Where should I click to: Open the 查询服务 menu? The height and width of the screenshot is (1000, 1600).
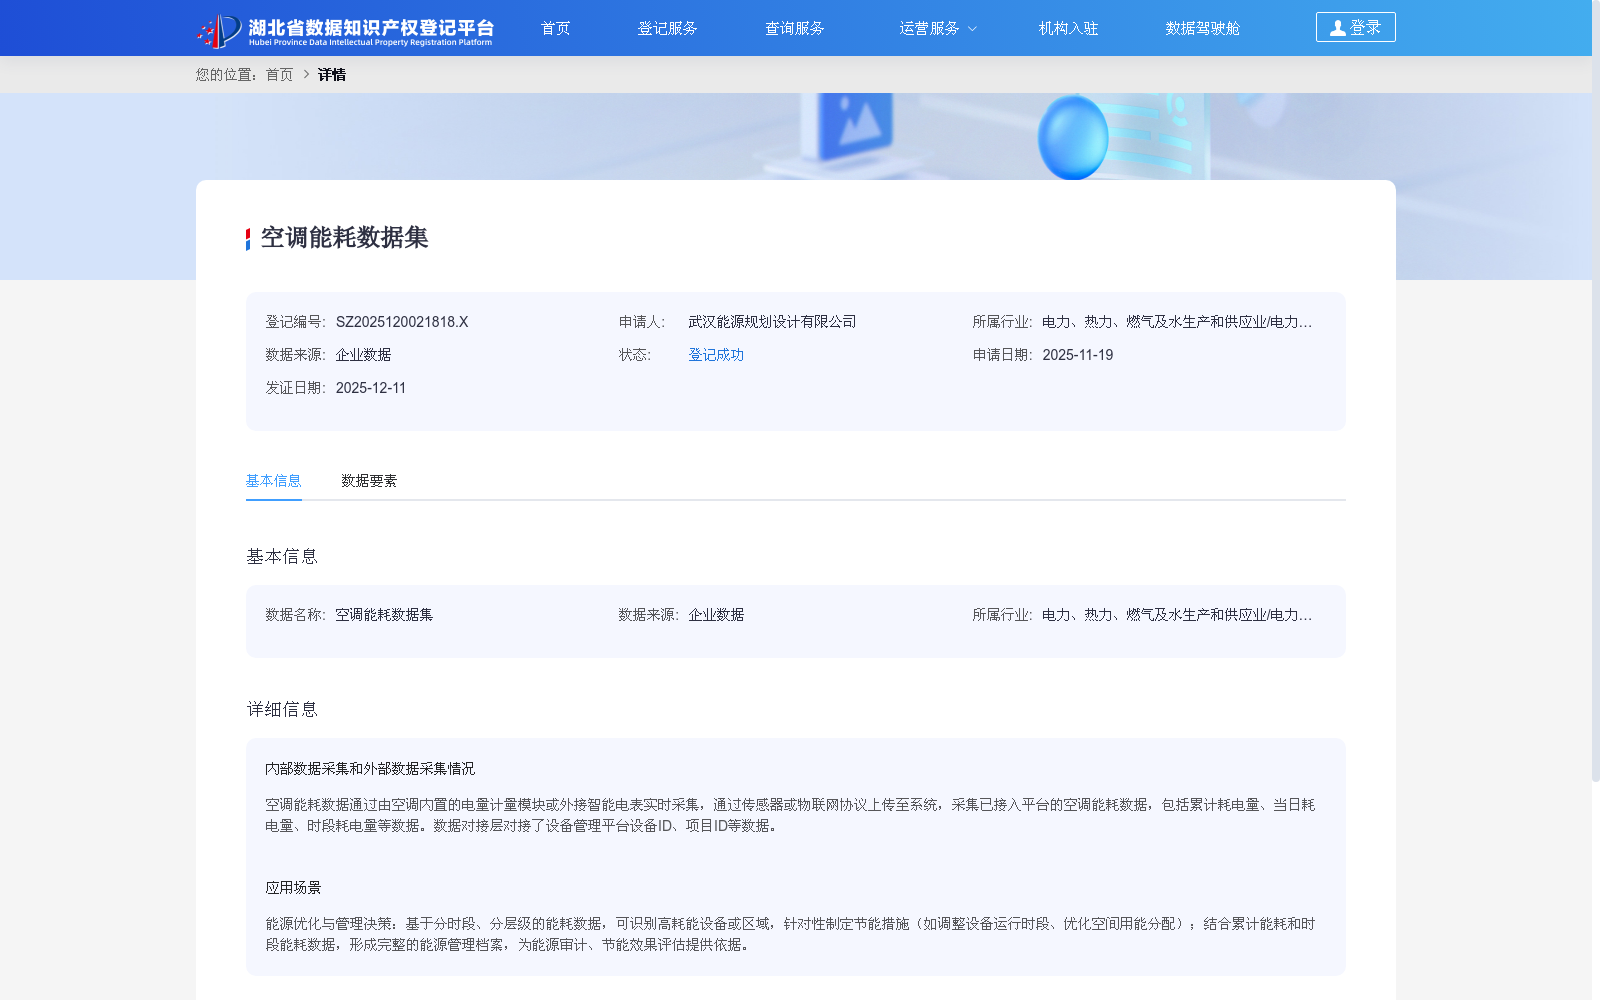coord(794,28)
